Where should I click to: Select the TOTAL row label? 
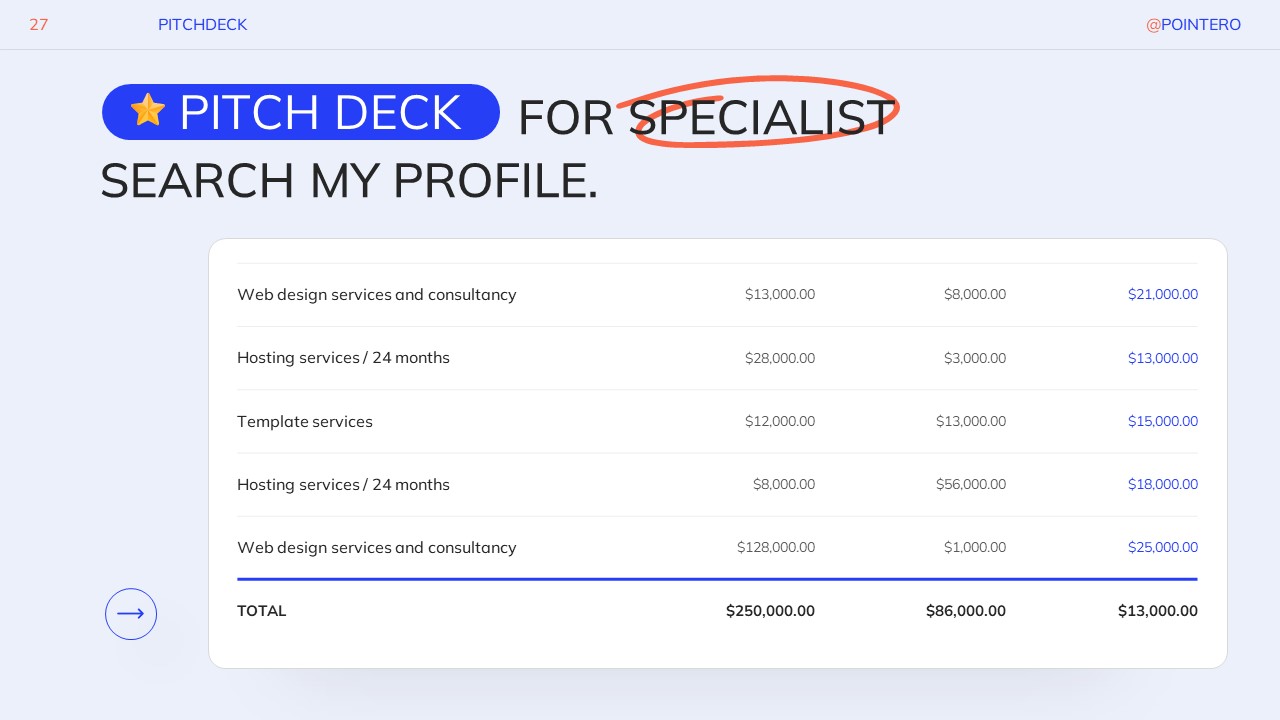262,611
